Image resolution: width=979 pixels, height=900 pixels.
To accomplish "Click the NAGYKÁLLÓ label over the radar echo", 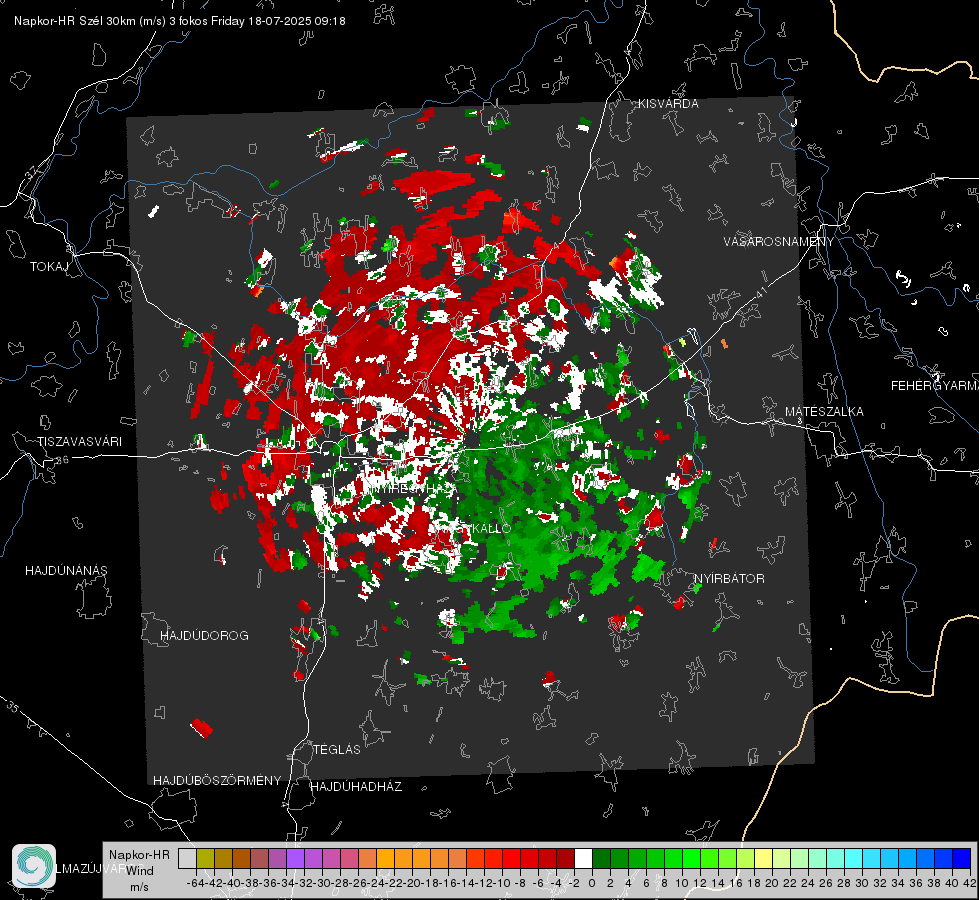I will (x=473, y=528).
